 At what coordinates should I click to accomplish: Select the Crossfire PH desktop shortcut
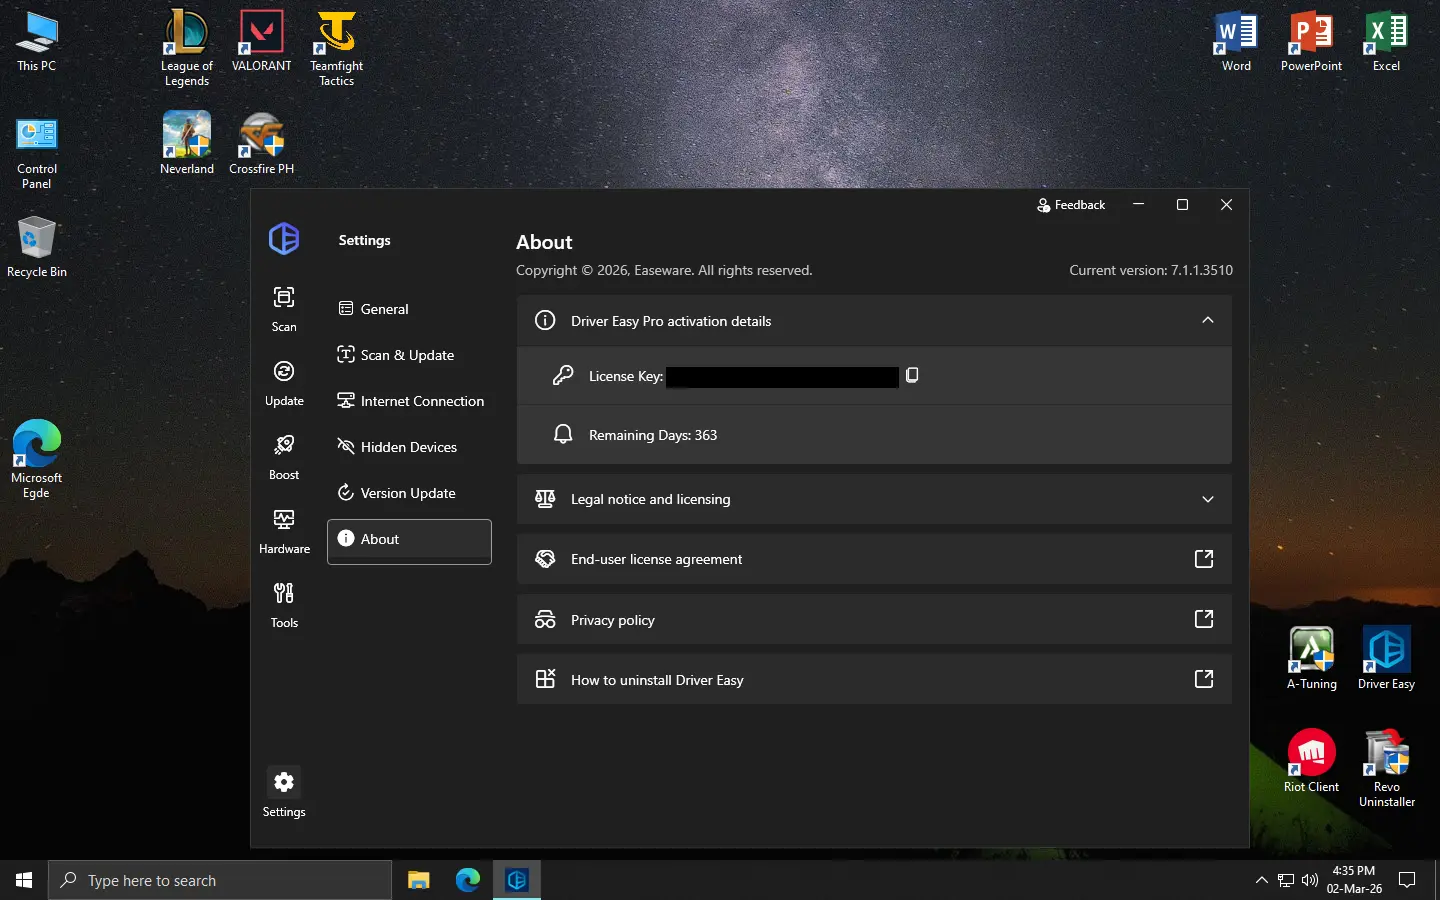[261, 143]
